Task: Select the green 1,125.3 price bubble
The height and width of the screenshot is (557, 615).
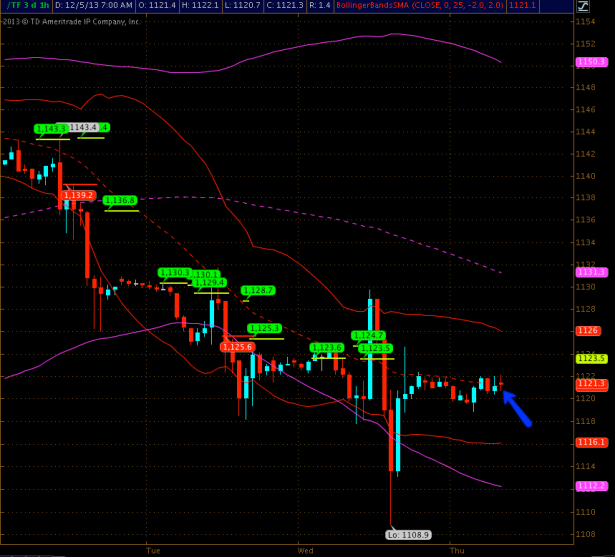Action: [x=265, y=328]
